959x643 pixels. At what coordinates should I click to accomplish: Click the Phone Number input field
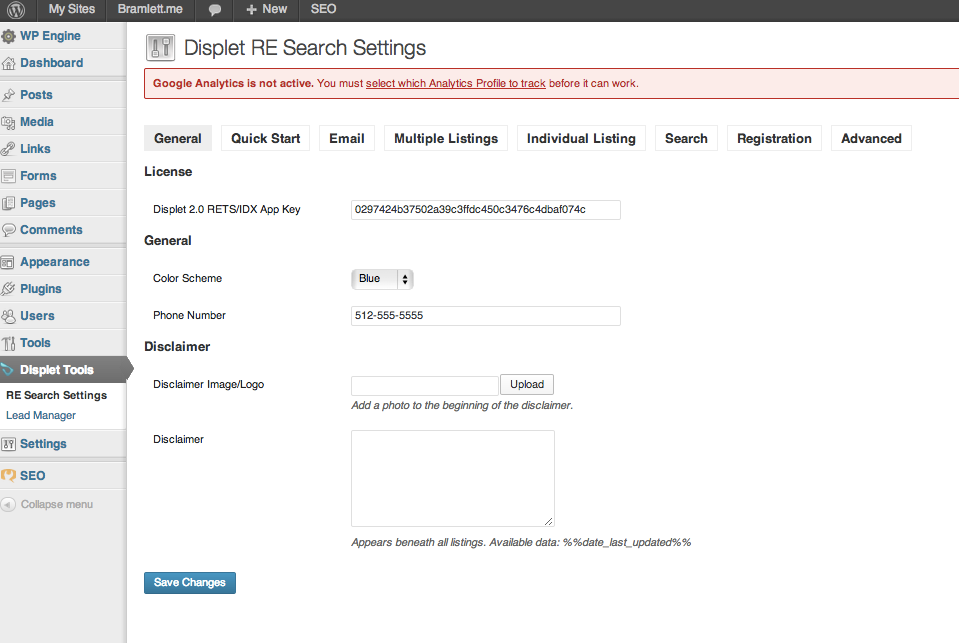[486, 316]
